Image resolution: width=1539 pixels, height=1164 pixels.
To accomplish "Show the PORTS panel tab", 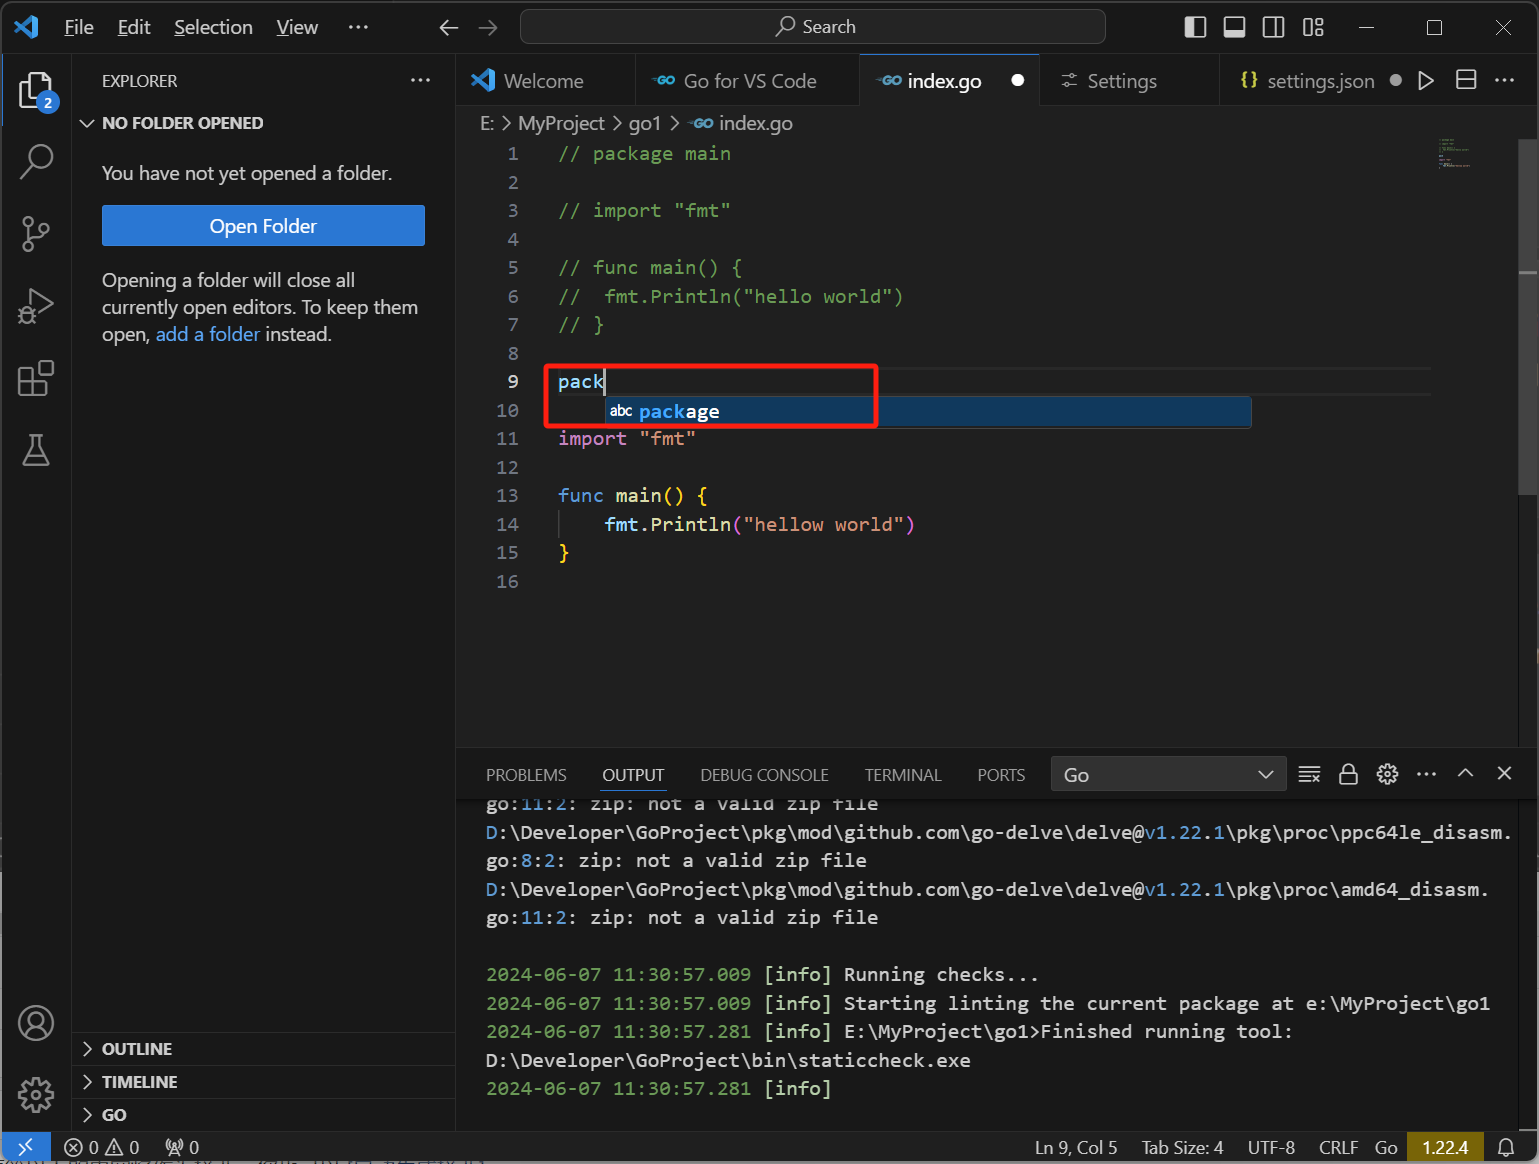I will (1001, 775).
